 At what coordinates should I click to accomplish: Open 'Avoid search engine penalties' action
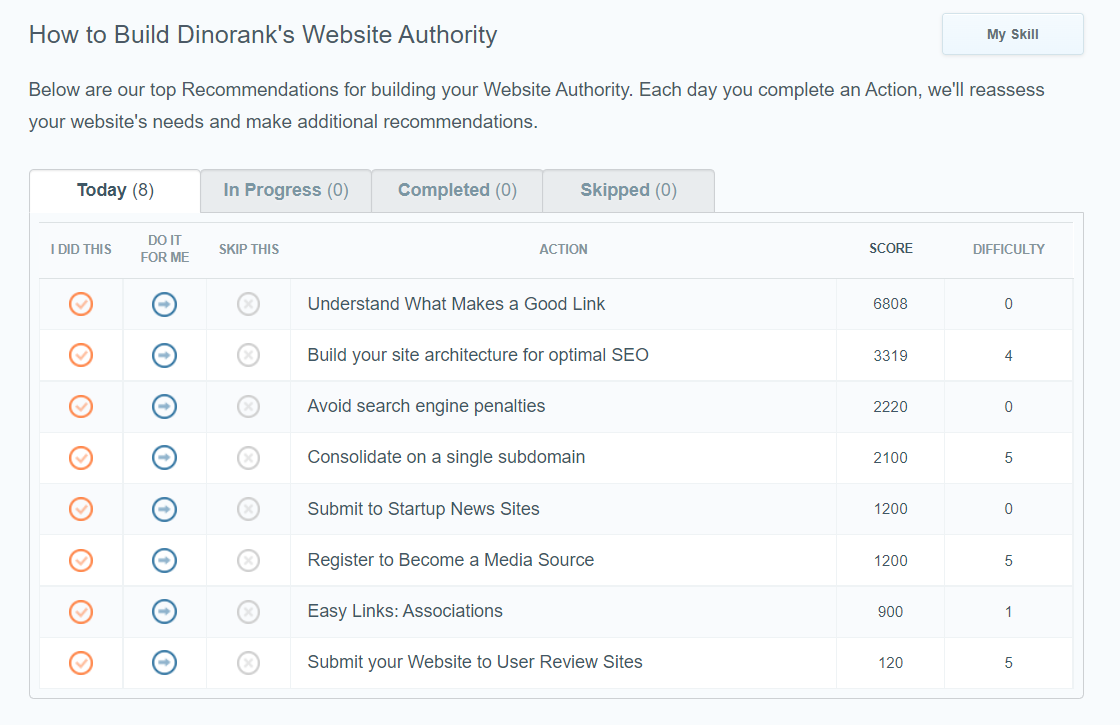pos(426,406)
